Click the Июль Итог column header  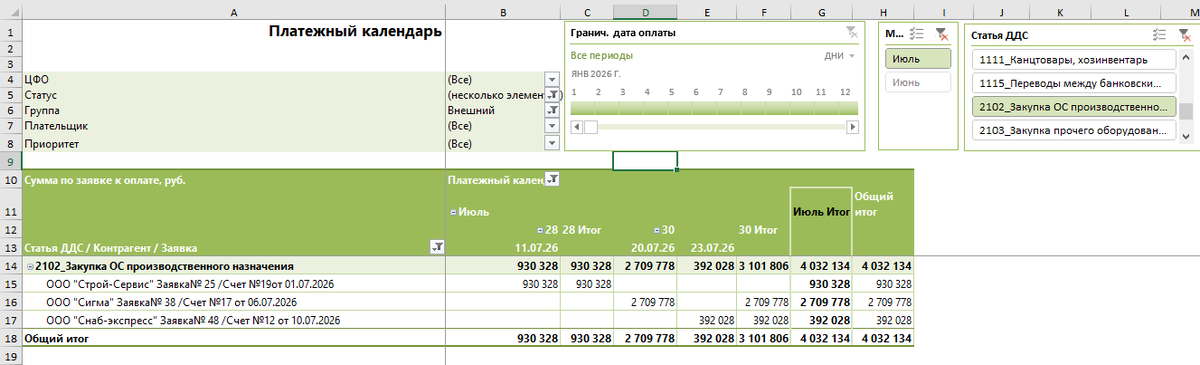821,212
